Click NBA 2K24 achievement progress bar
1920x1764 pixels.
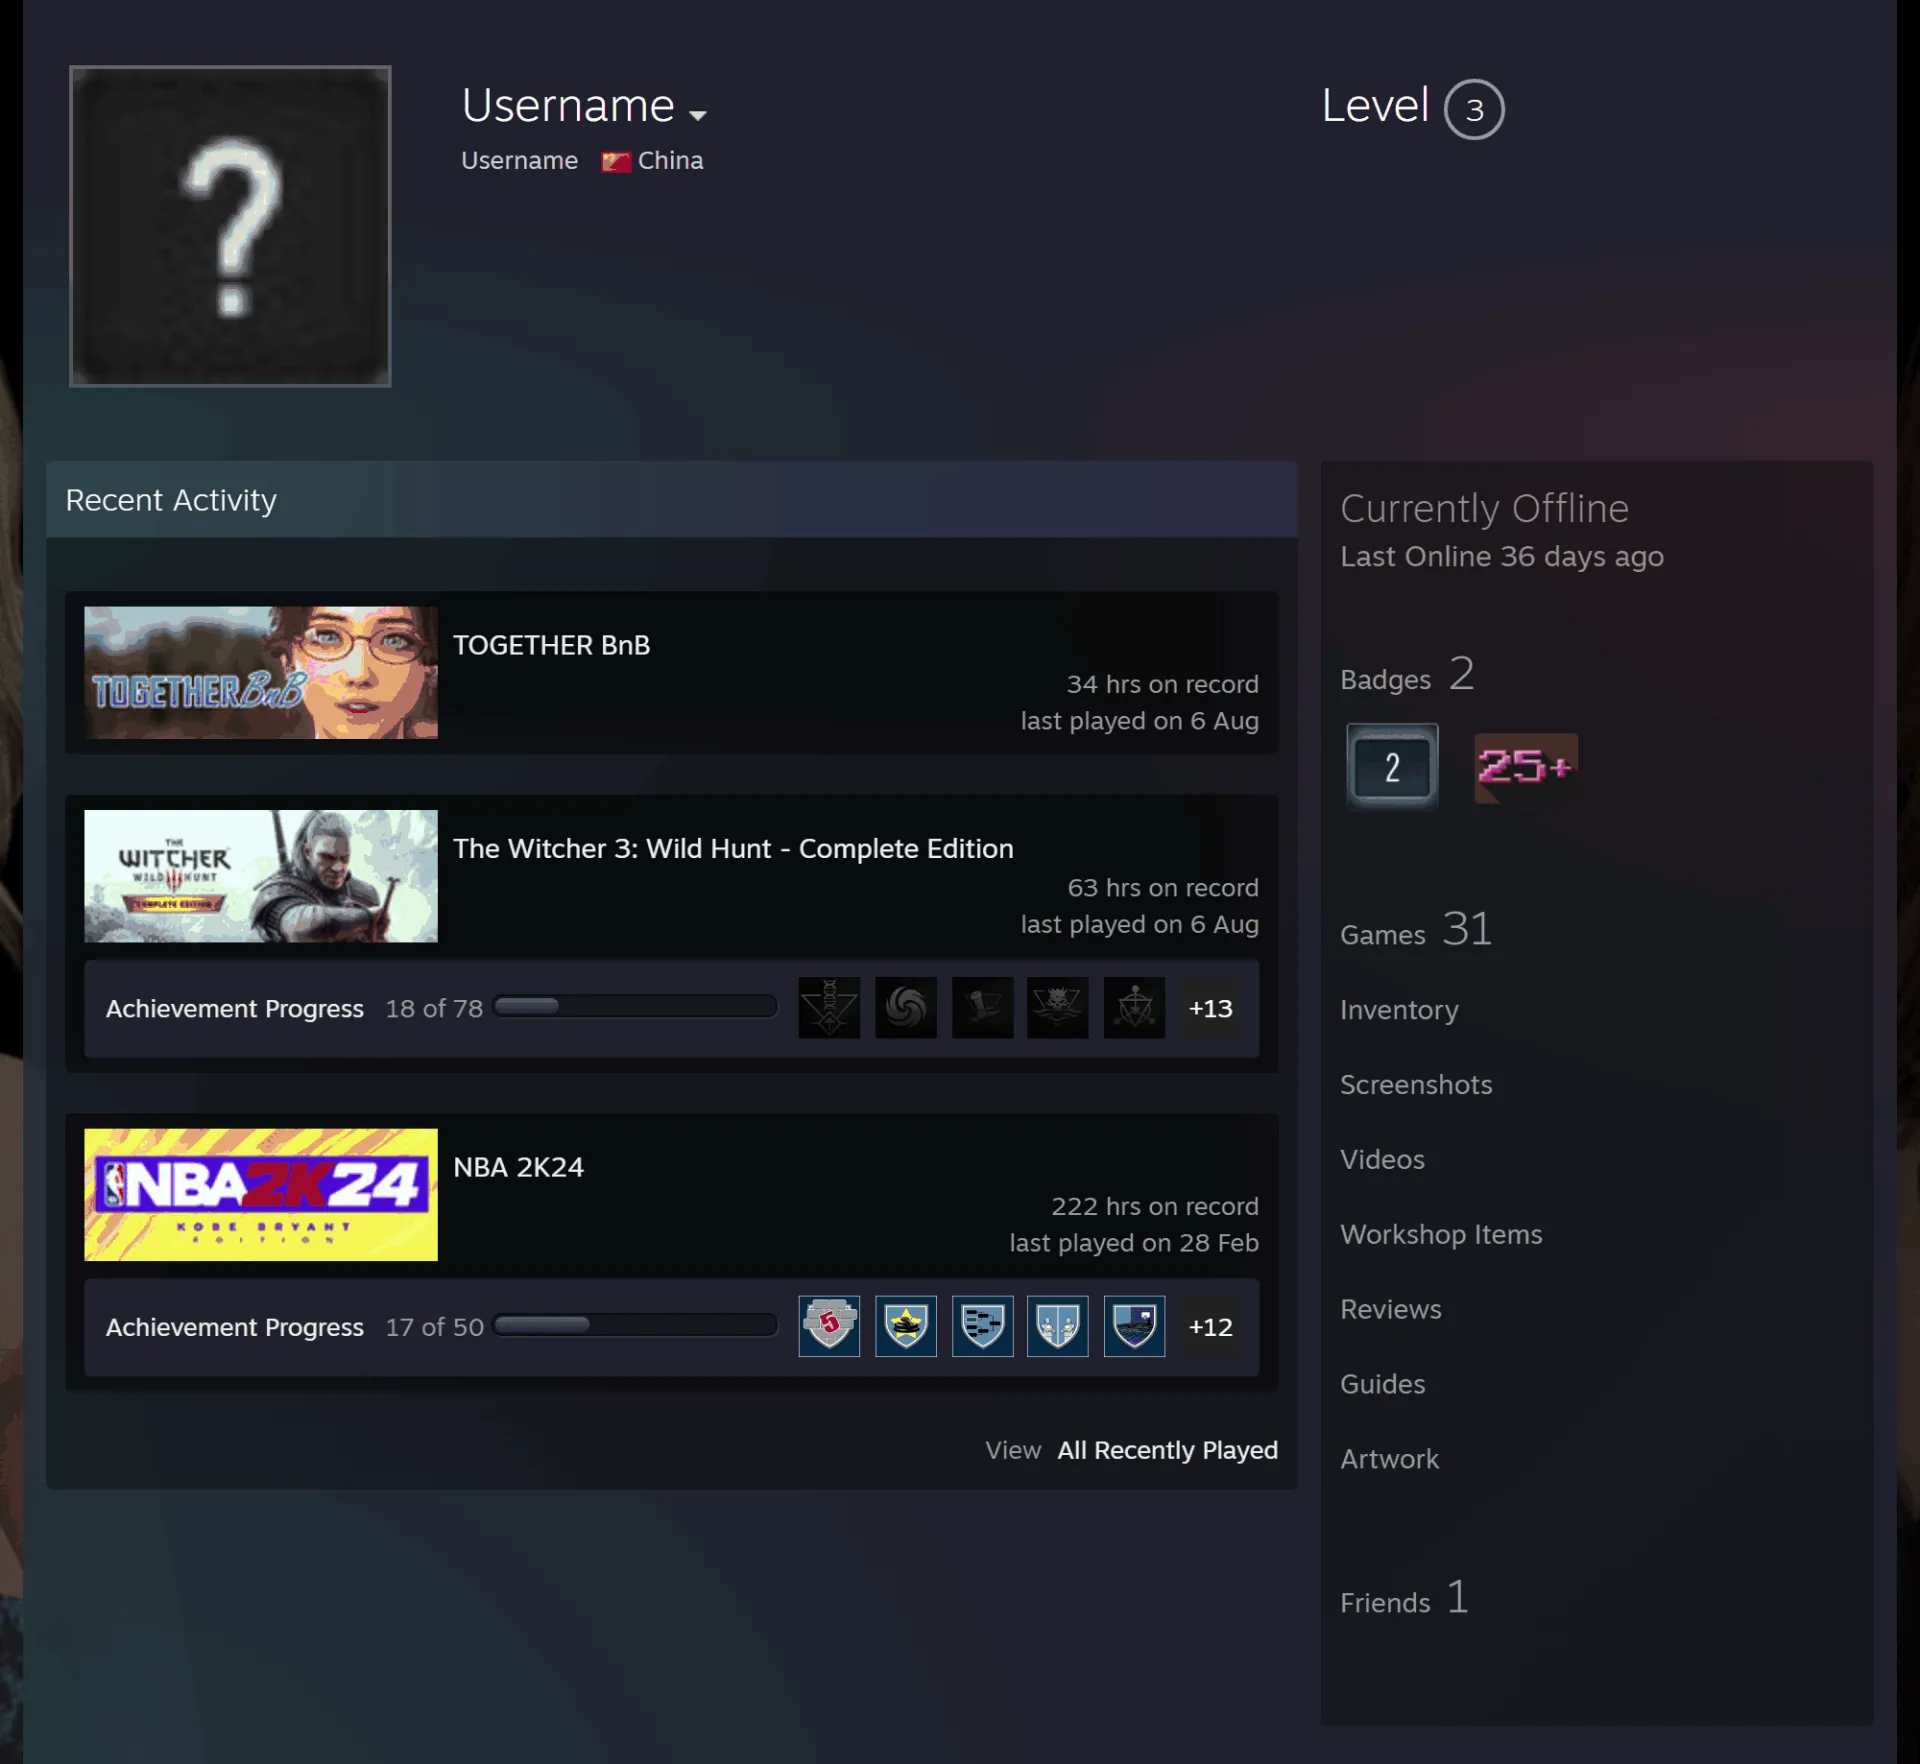point(636,1326)
